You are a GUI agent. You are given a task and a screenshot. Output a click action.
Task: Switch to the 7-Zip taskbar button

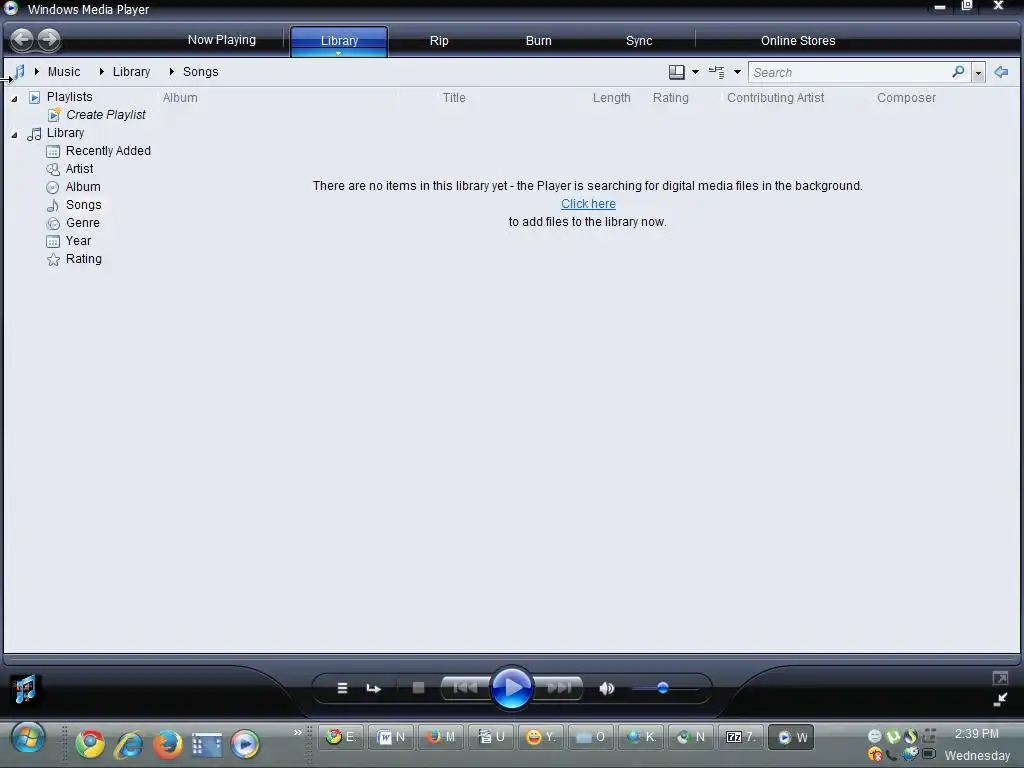point(741,737)
